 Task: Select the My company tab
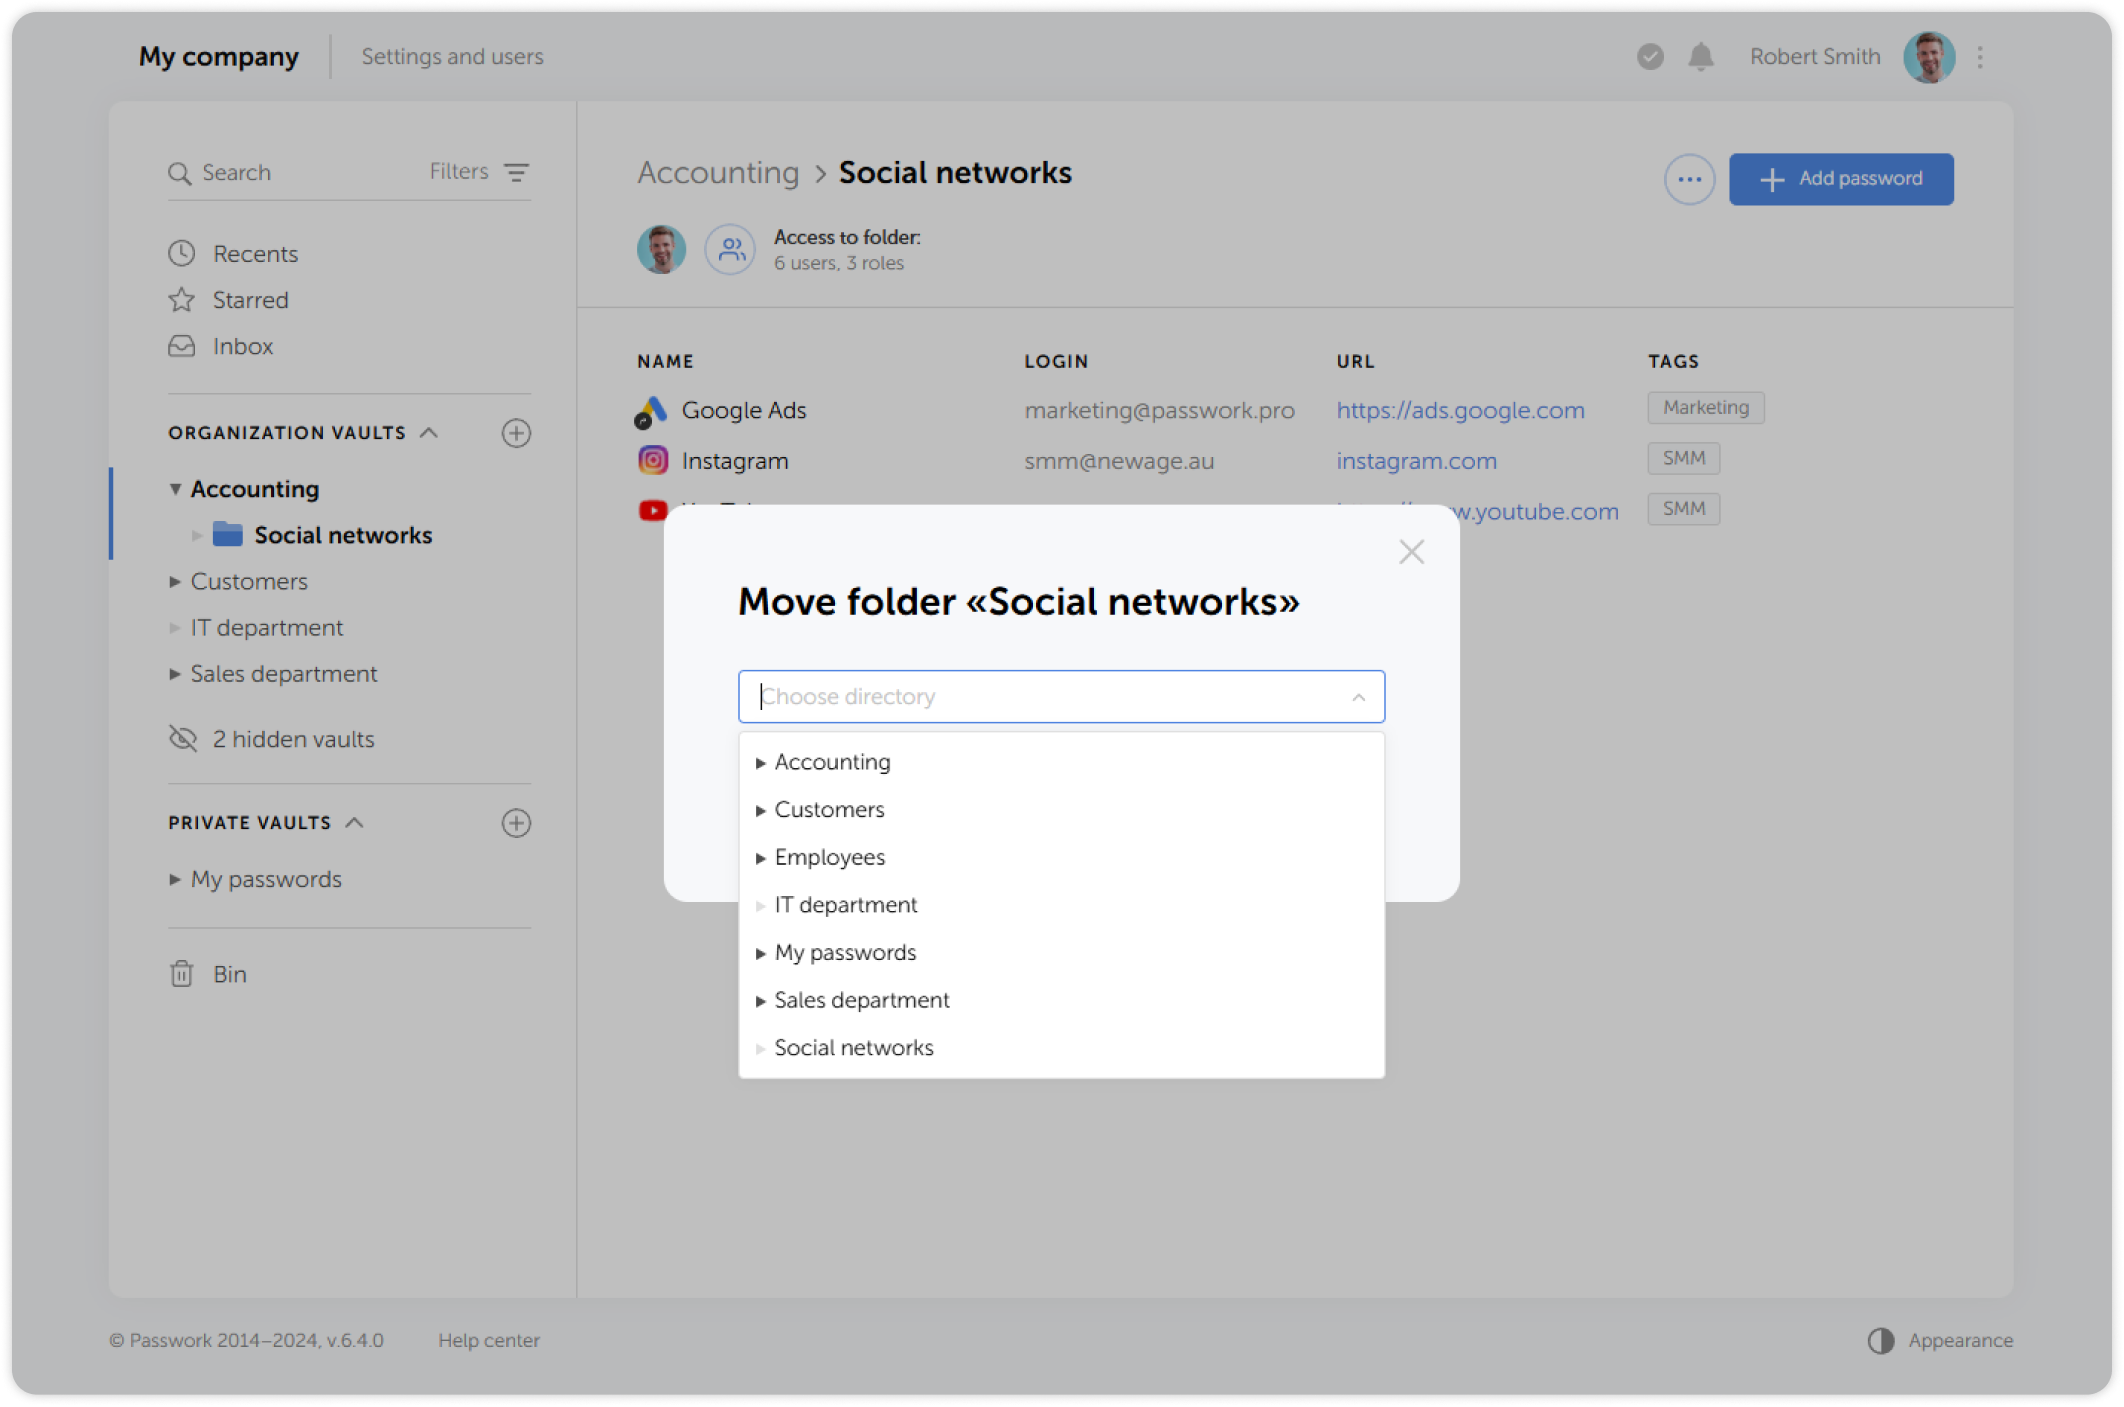[x=218, y=57]
